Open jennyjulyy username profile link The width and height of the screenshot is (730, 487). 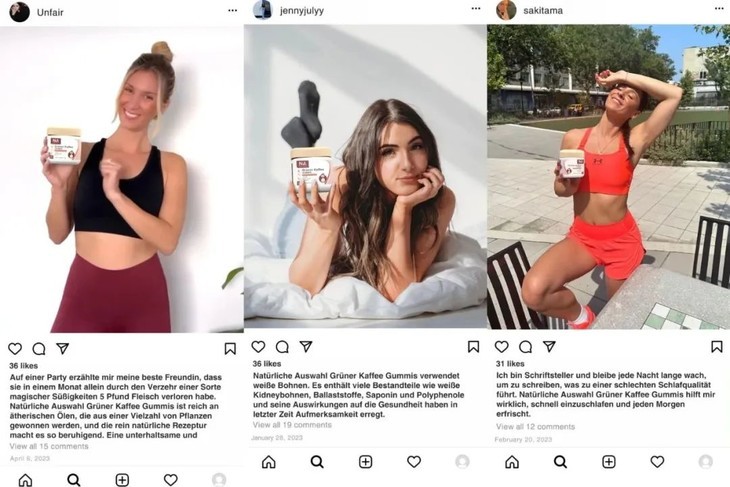302,10
